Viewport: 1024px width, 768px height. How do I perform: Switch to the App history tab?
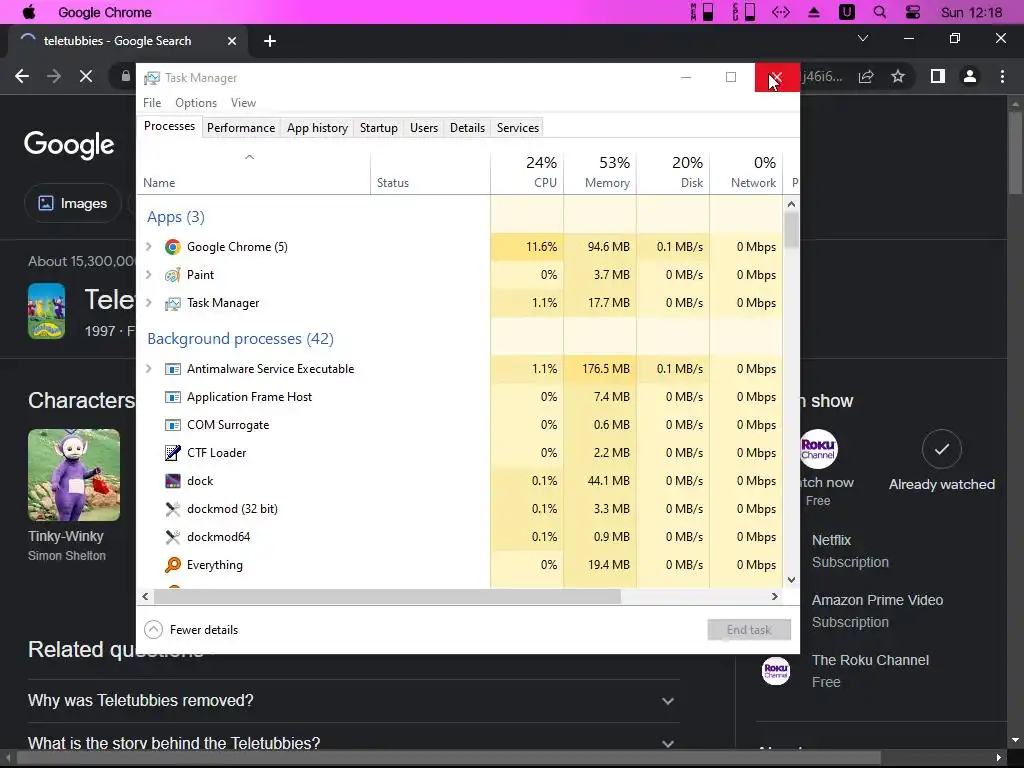(317, 128)
